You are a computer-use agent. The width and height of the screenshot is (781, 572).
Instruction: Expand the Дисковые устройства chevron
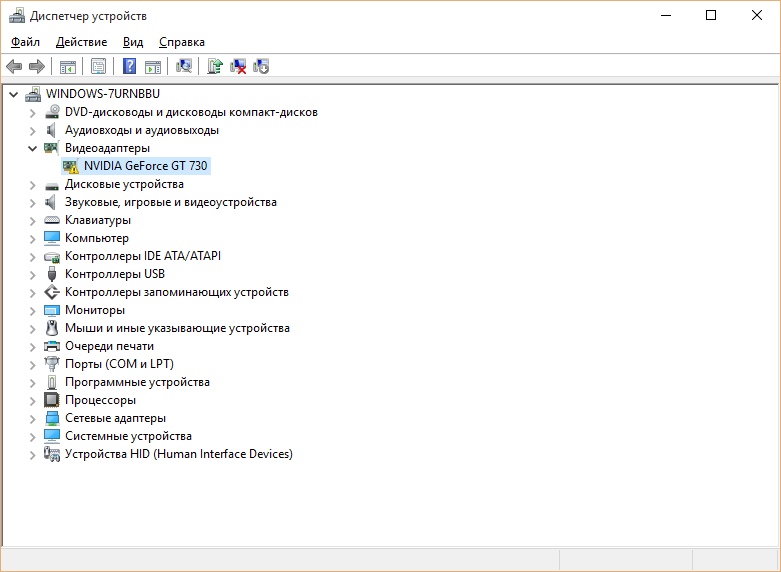click(x=33, y=185)
